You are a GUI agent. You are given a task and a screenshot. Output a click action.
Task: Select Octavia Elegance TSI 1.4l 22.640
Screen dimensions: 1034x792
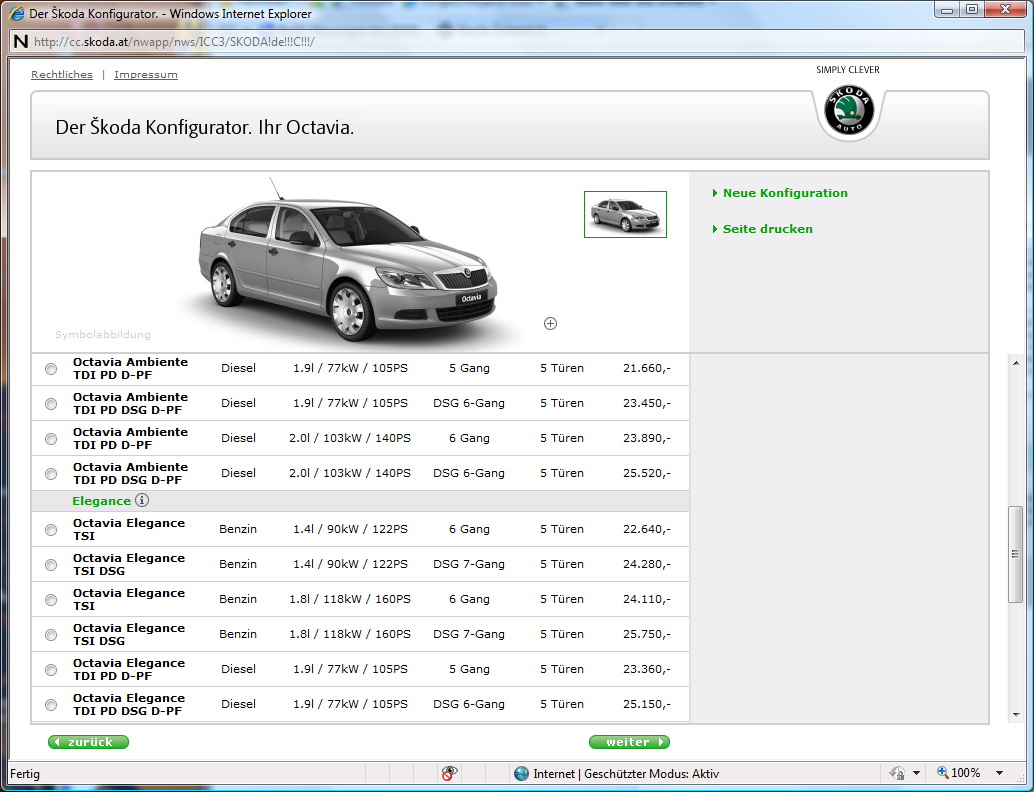[x=51, y=530]
